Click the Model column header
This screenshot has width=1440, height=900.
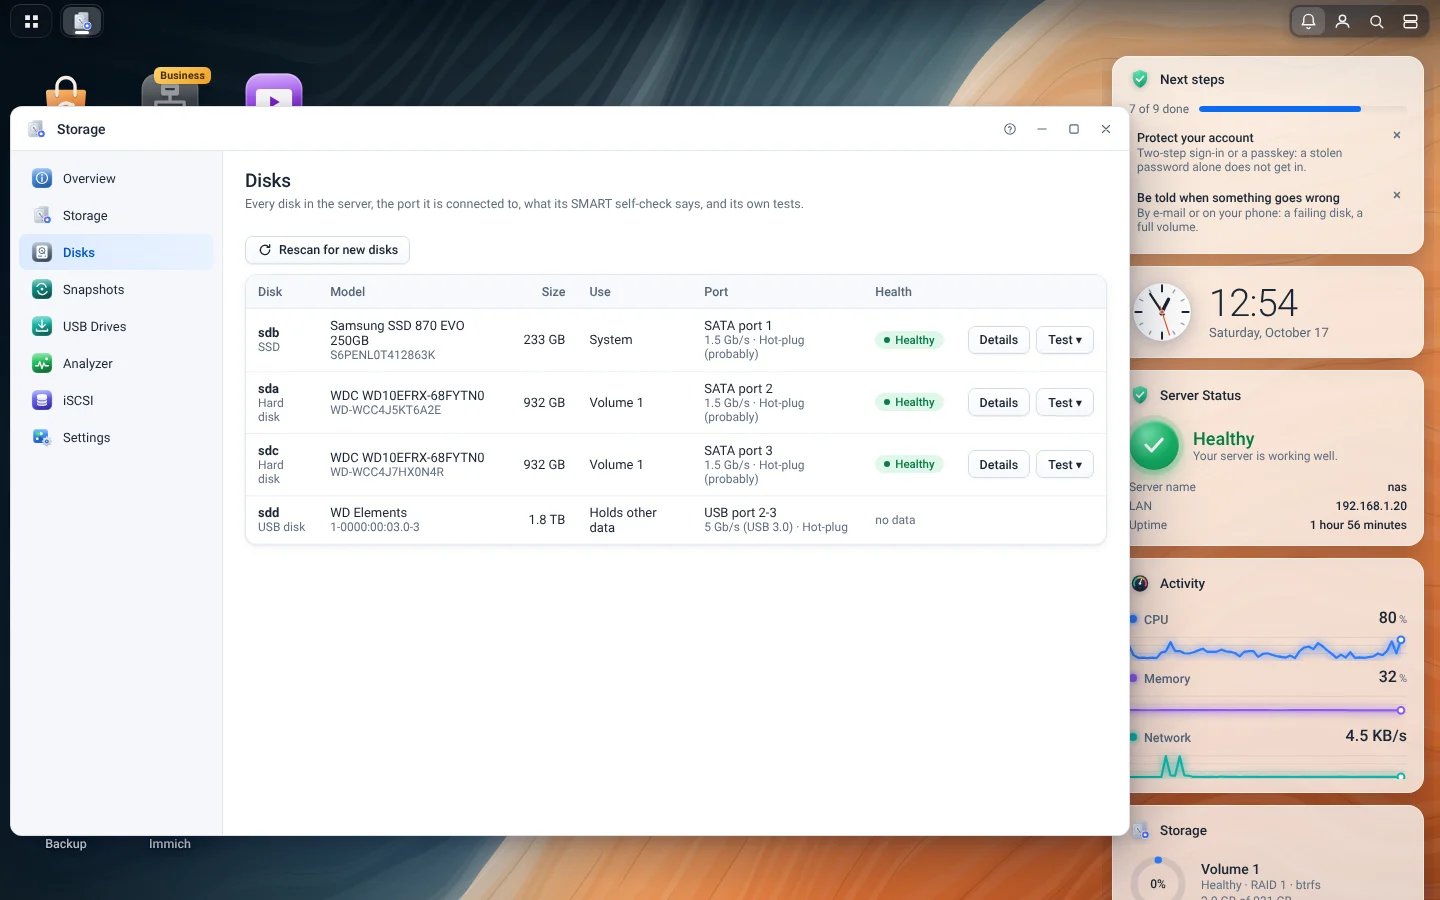click(x=348, y=292)
